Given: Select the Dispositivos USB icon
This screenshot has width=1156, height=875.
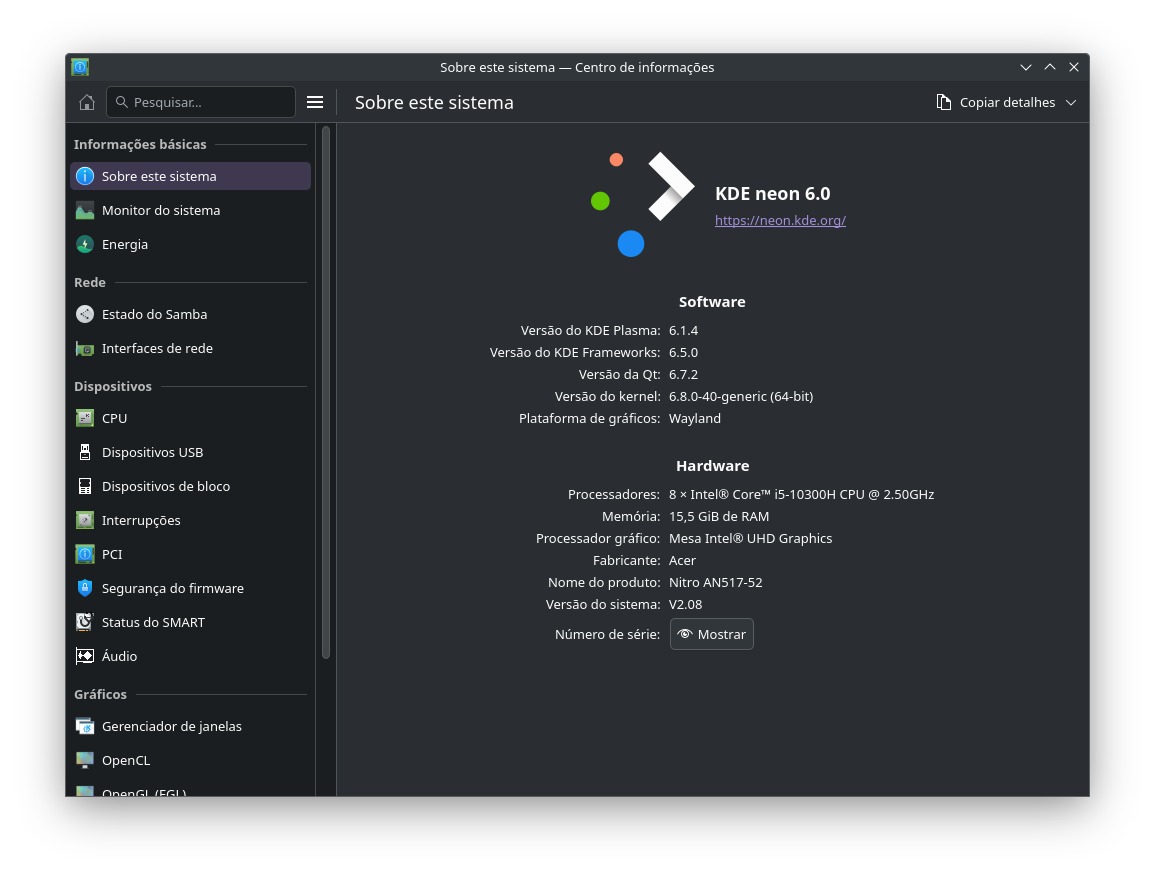Looking at the screenshot, I should (x=85, y=452).
